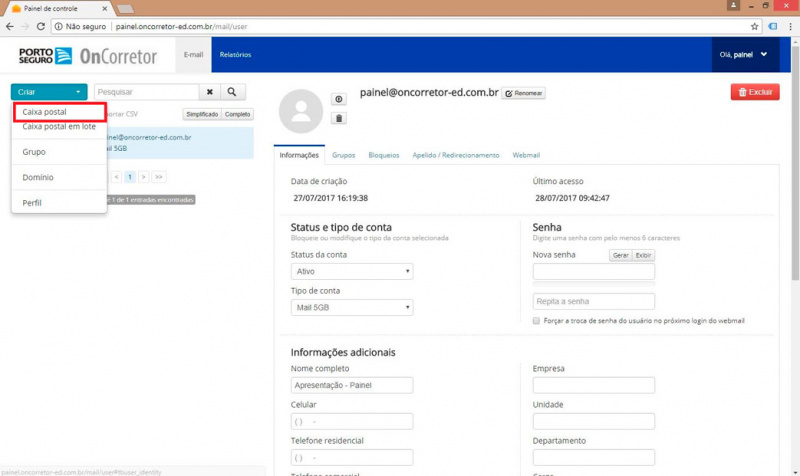The height and width of the screenshot is (476, 800).
Task: Close the Painel de controle browser tab
Action: (105, 9)
